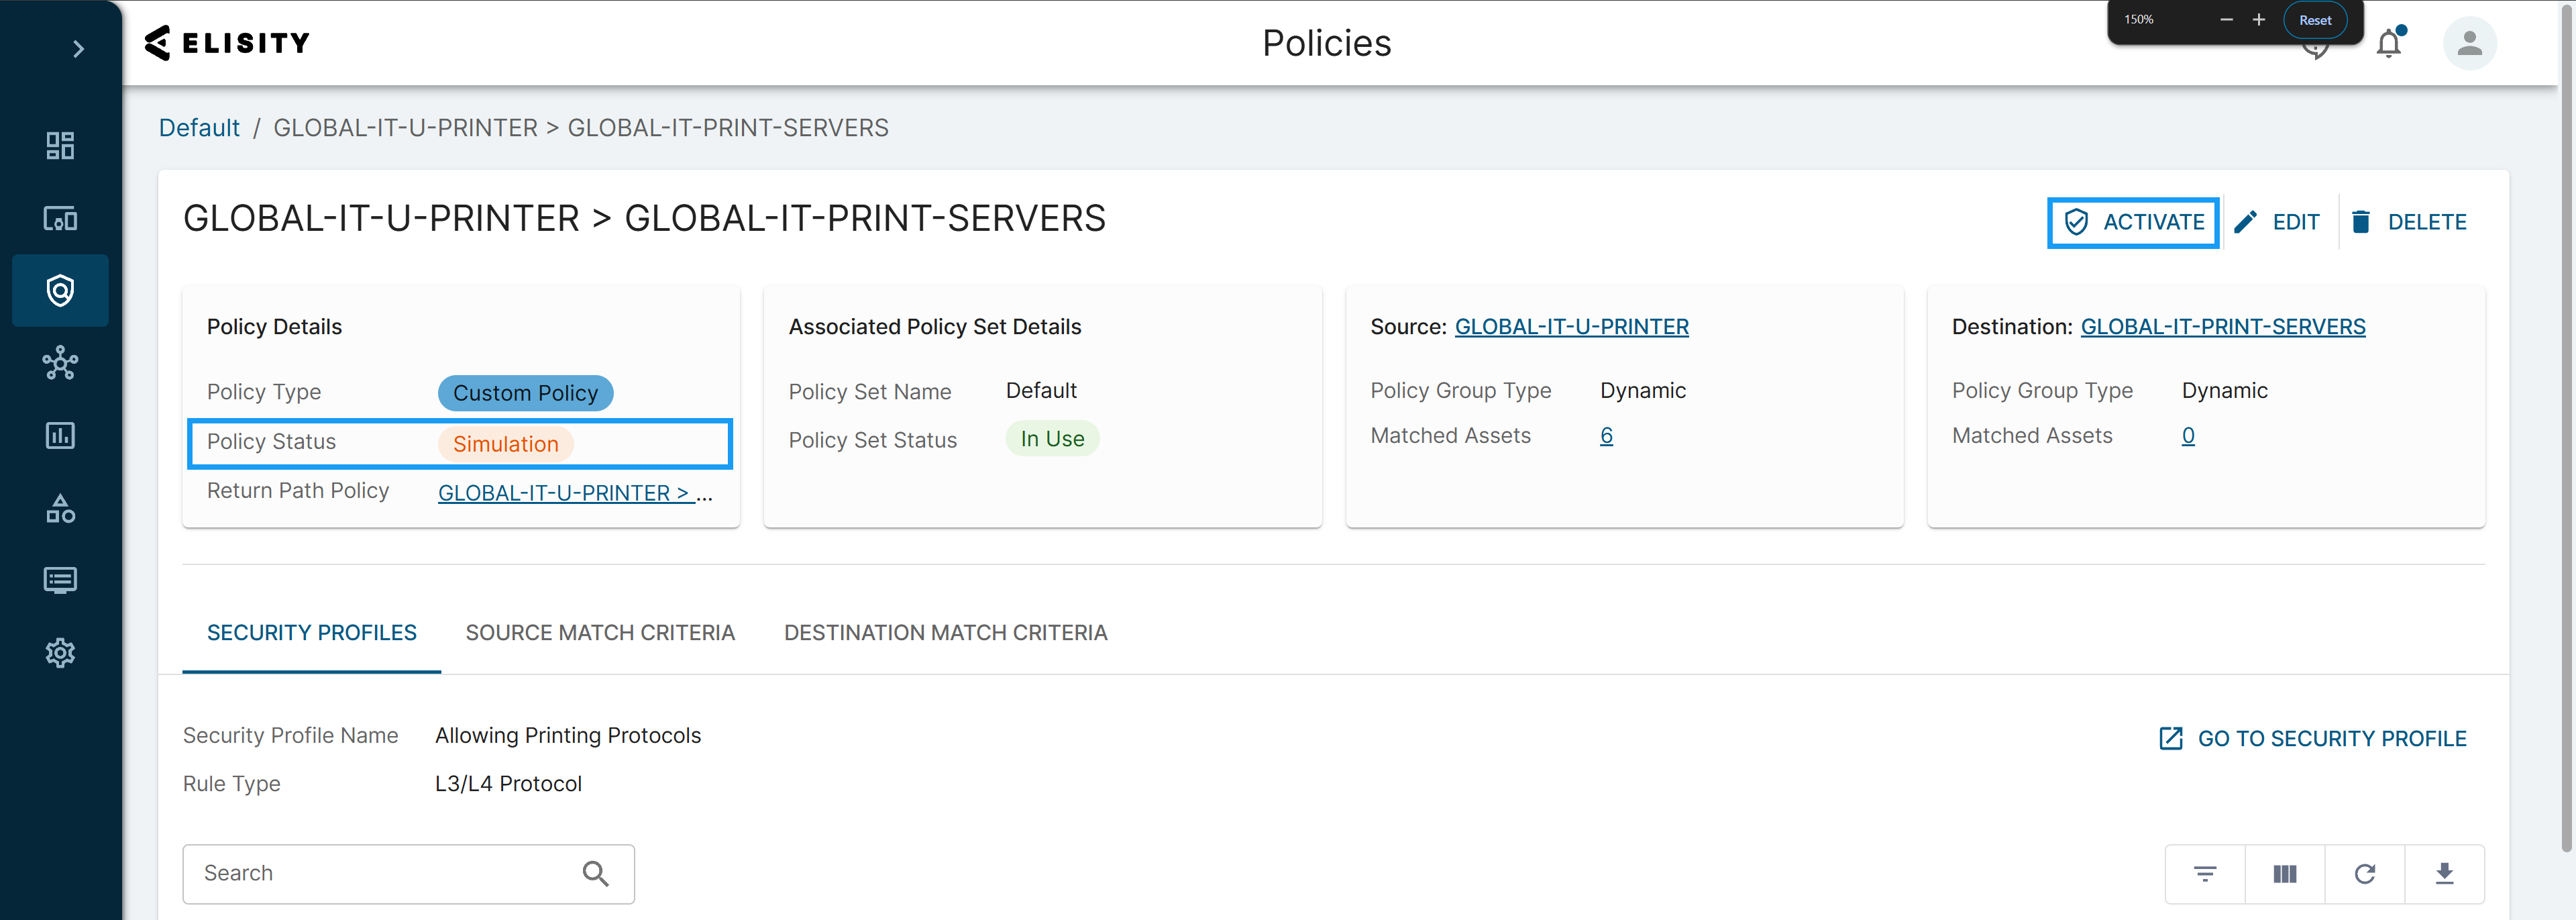
Task: Open the shapes sidebar icon
Action: click(x=60, y=509)
